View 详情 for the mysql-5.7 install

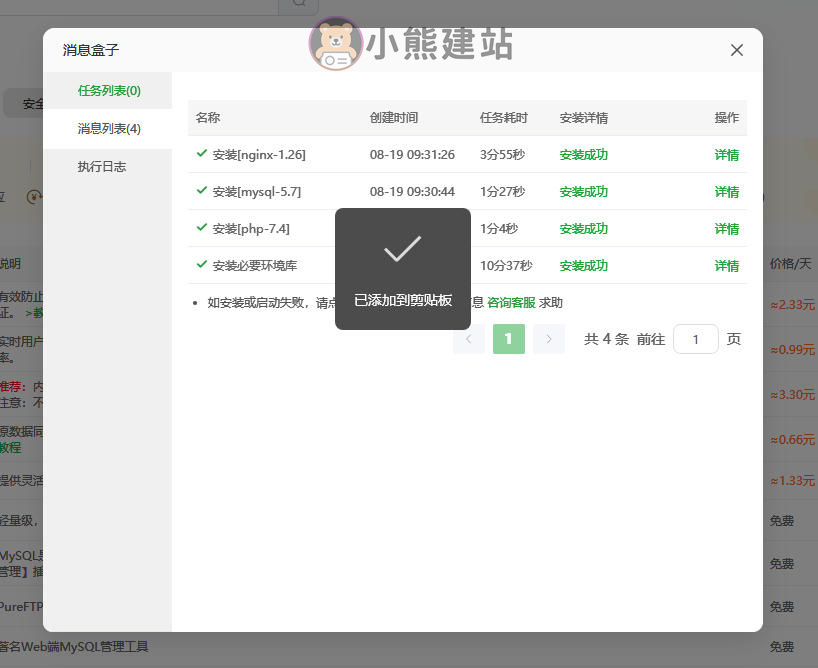727,192
